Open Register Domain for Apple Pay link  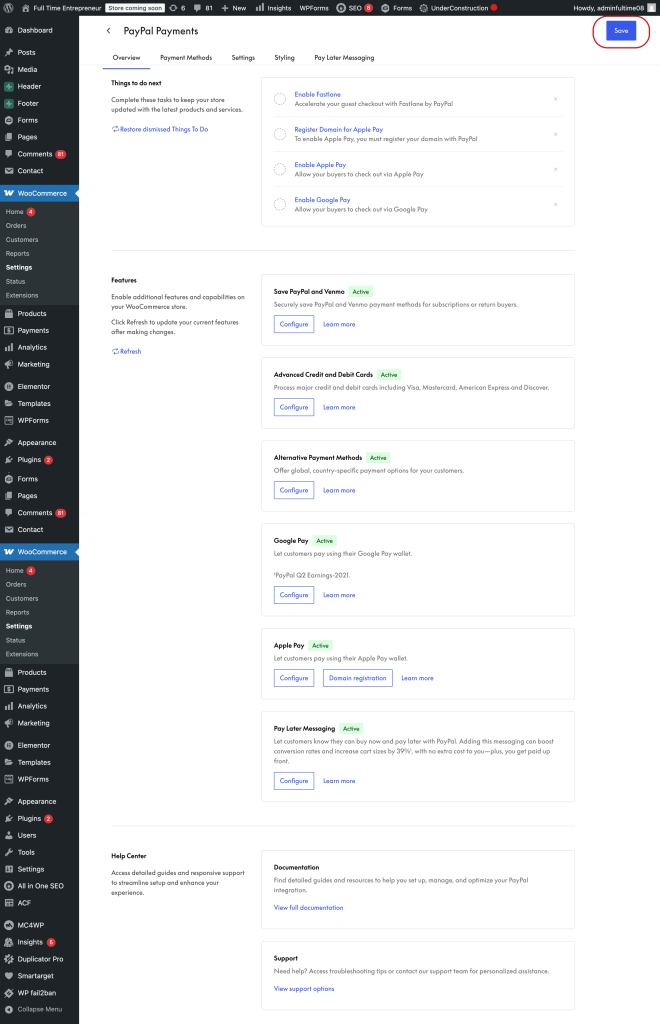(338, 130)
